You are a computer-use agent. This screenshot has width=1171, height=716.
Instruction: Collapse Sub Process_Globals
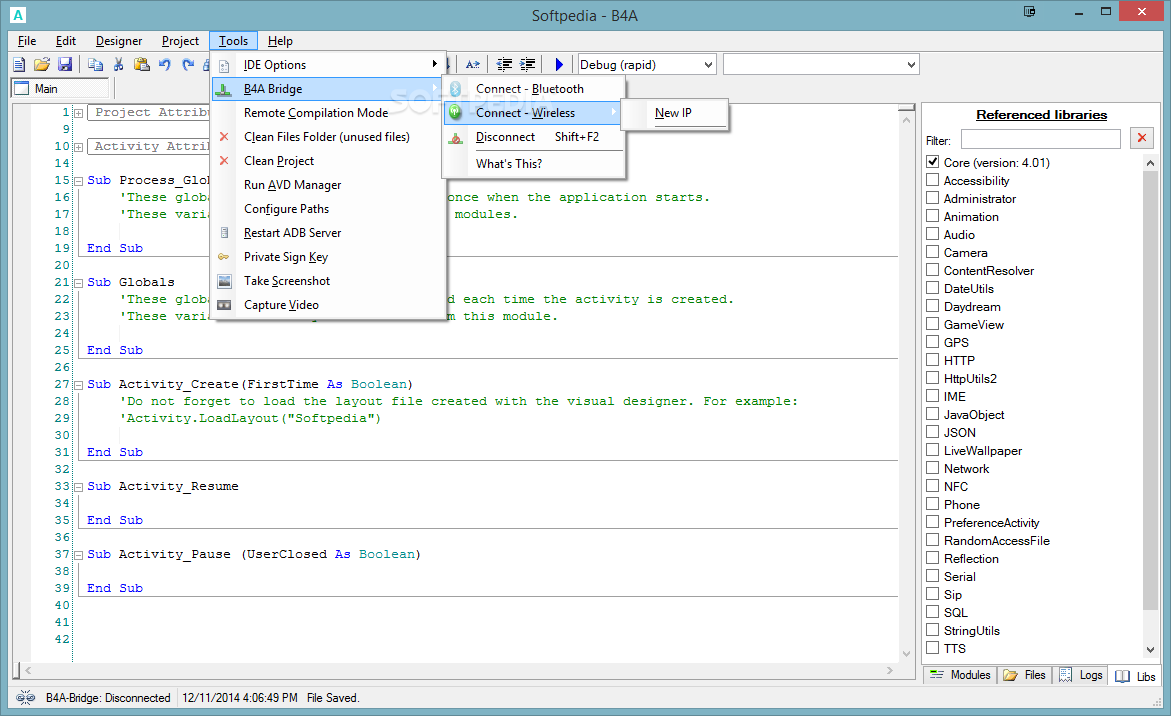pos(78,181)
